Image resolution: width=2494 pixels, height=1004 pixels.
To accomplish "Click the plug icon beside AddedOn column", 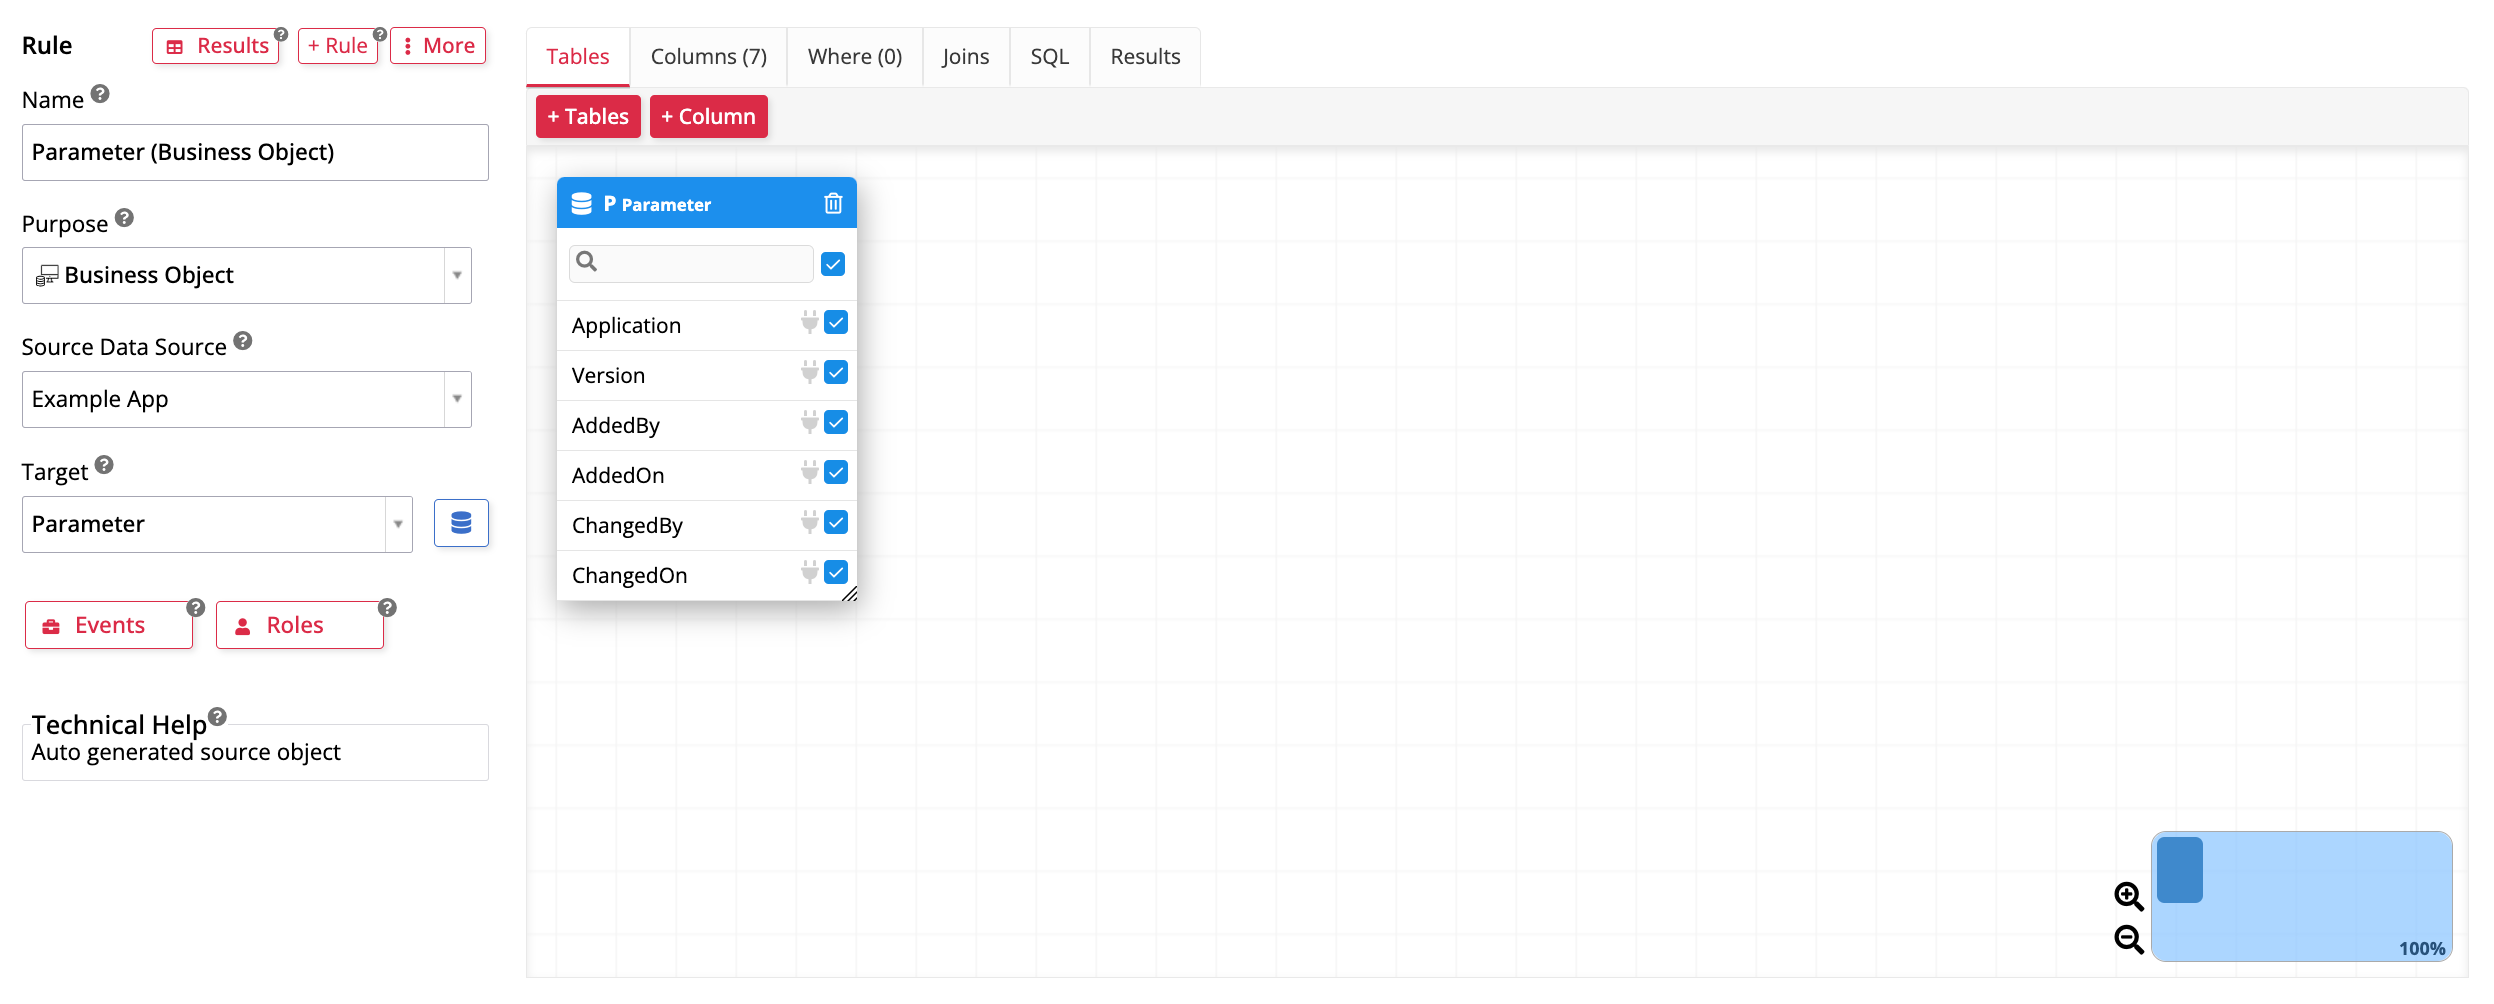I will (809, 473).
